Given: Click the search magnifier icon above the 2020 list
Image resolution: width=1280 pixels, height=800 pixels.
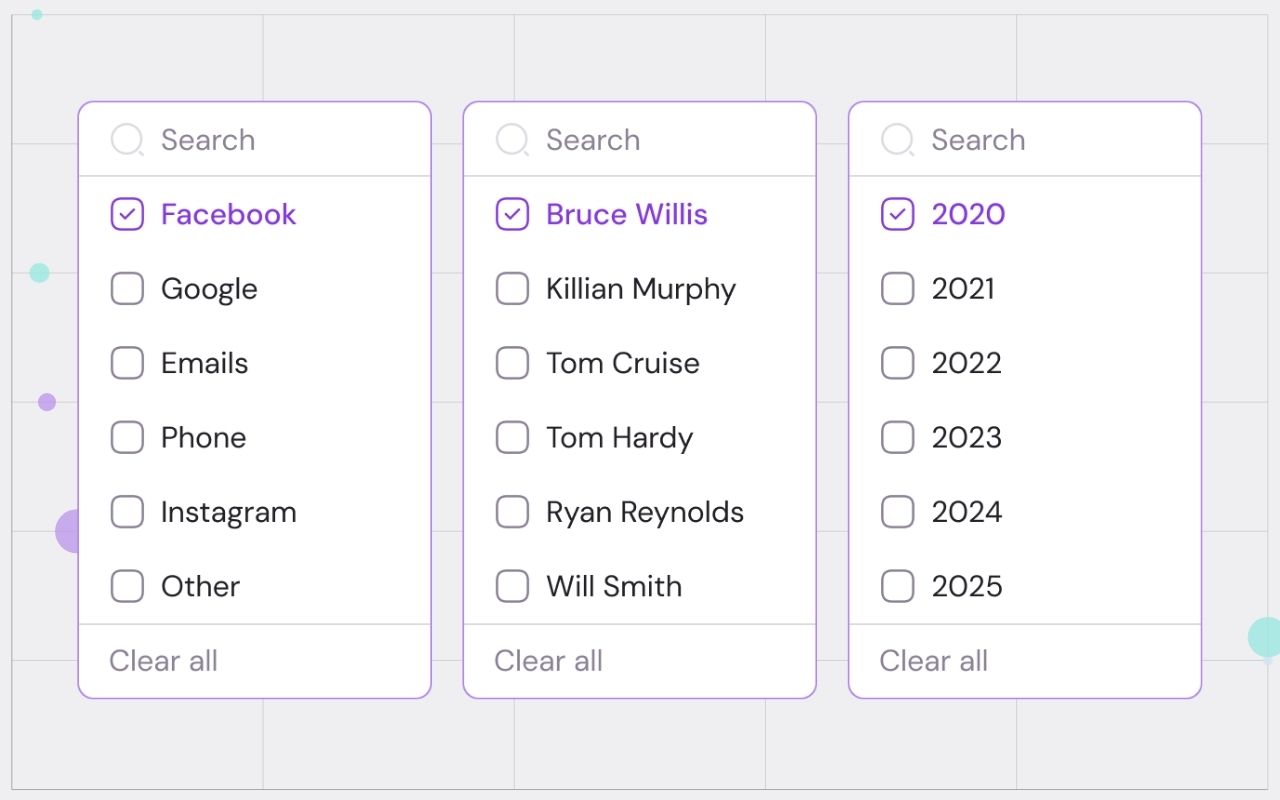Looking at the screenshot, I should point(897,140).
